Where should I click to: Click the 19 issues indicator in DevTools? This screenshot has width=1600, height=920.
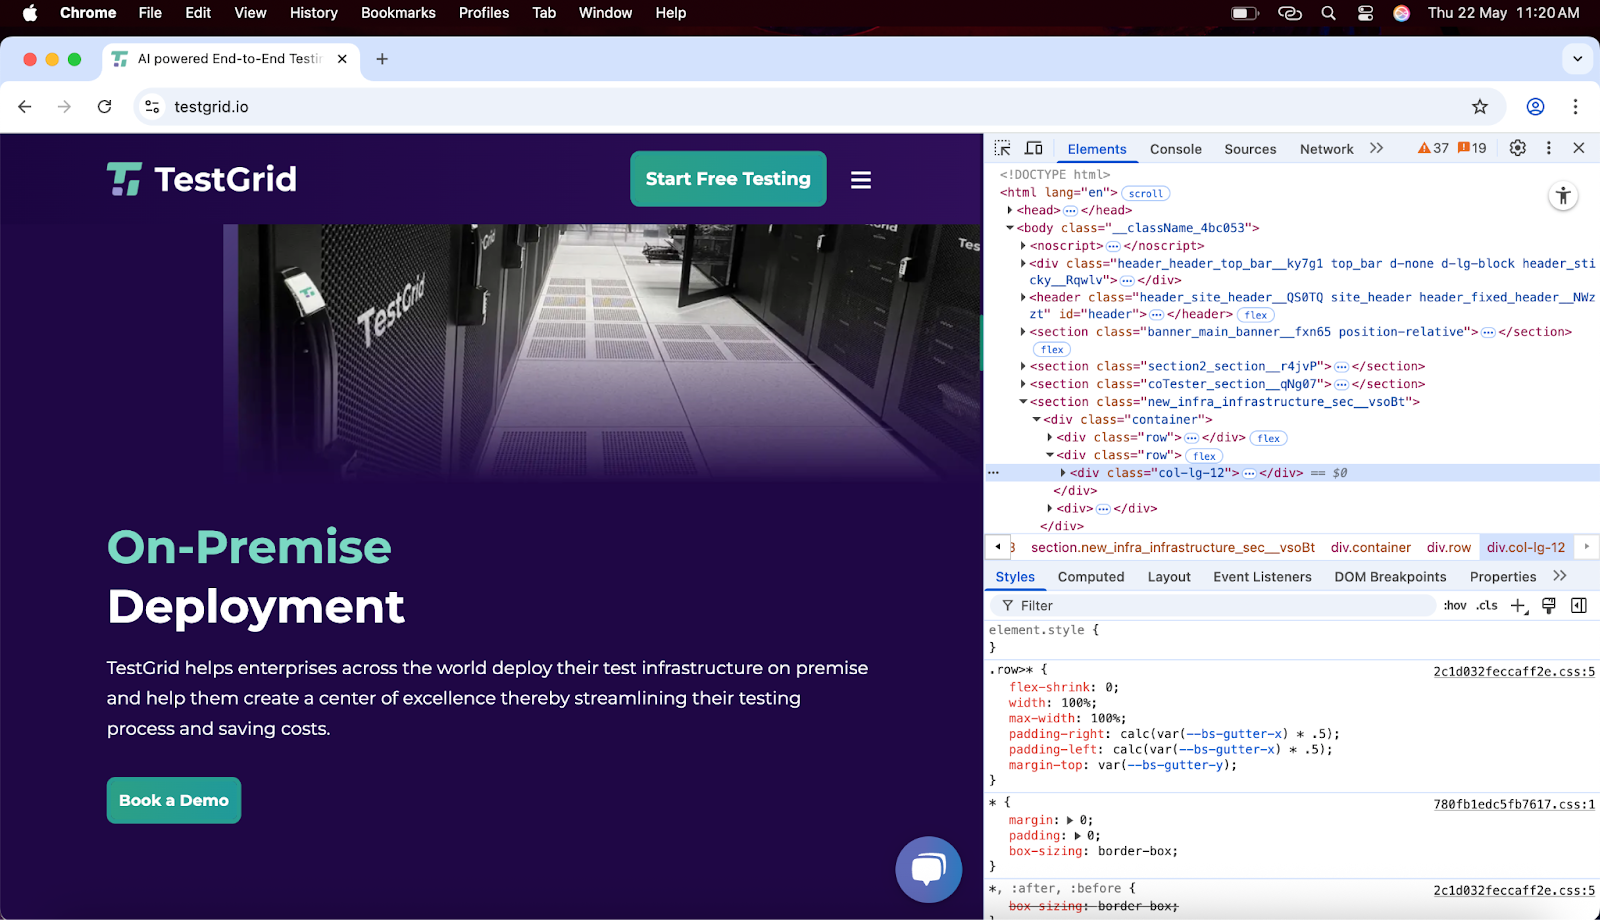tap(1472, 148)
